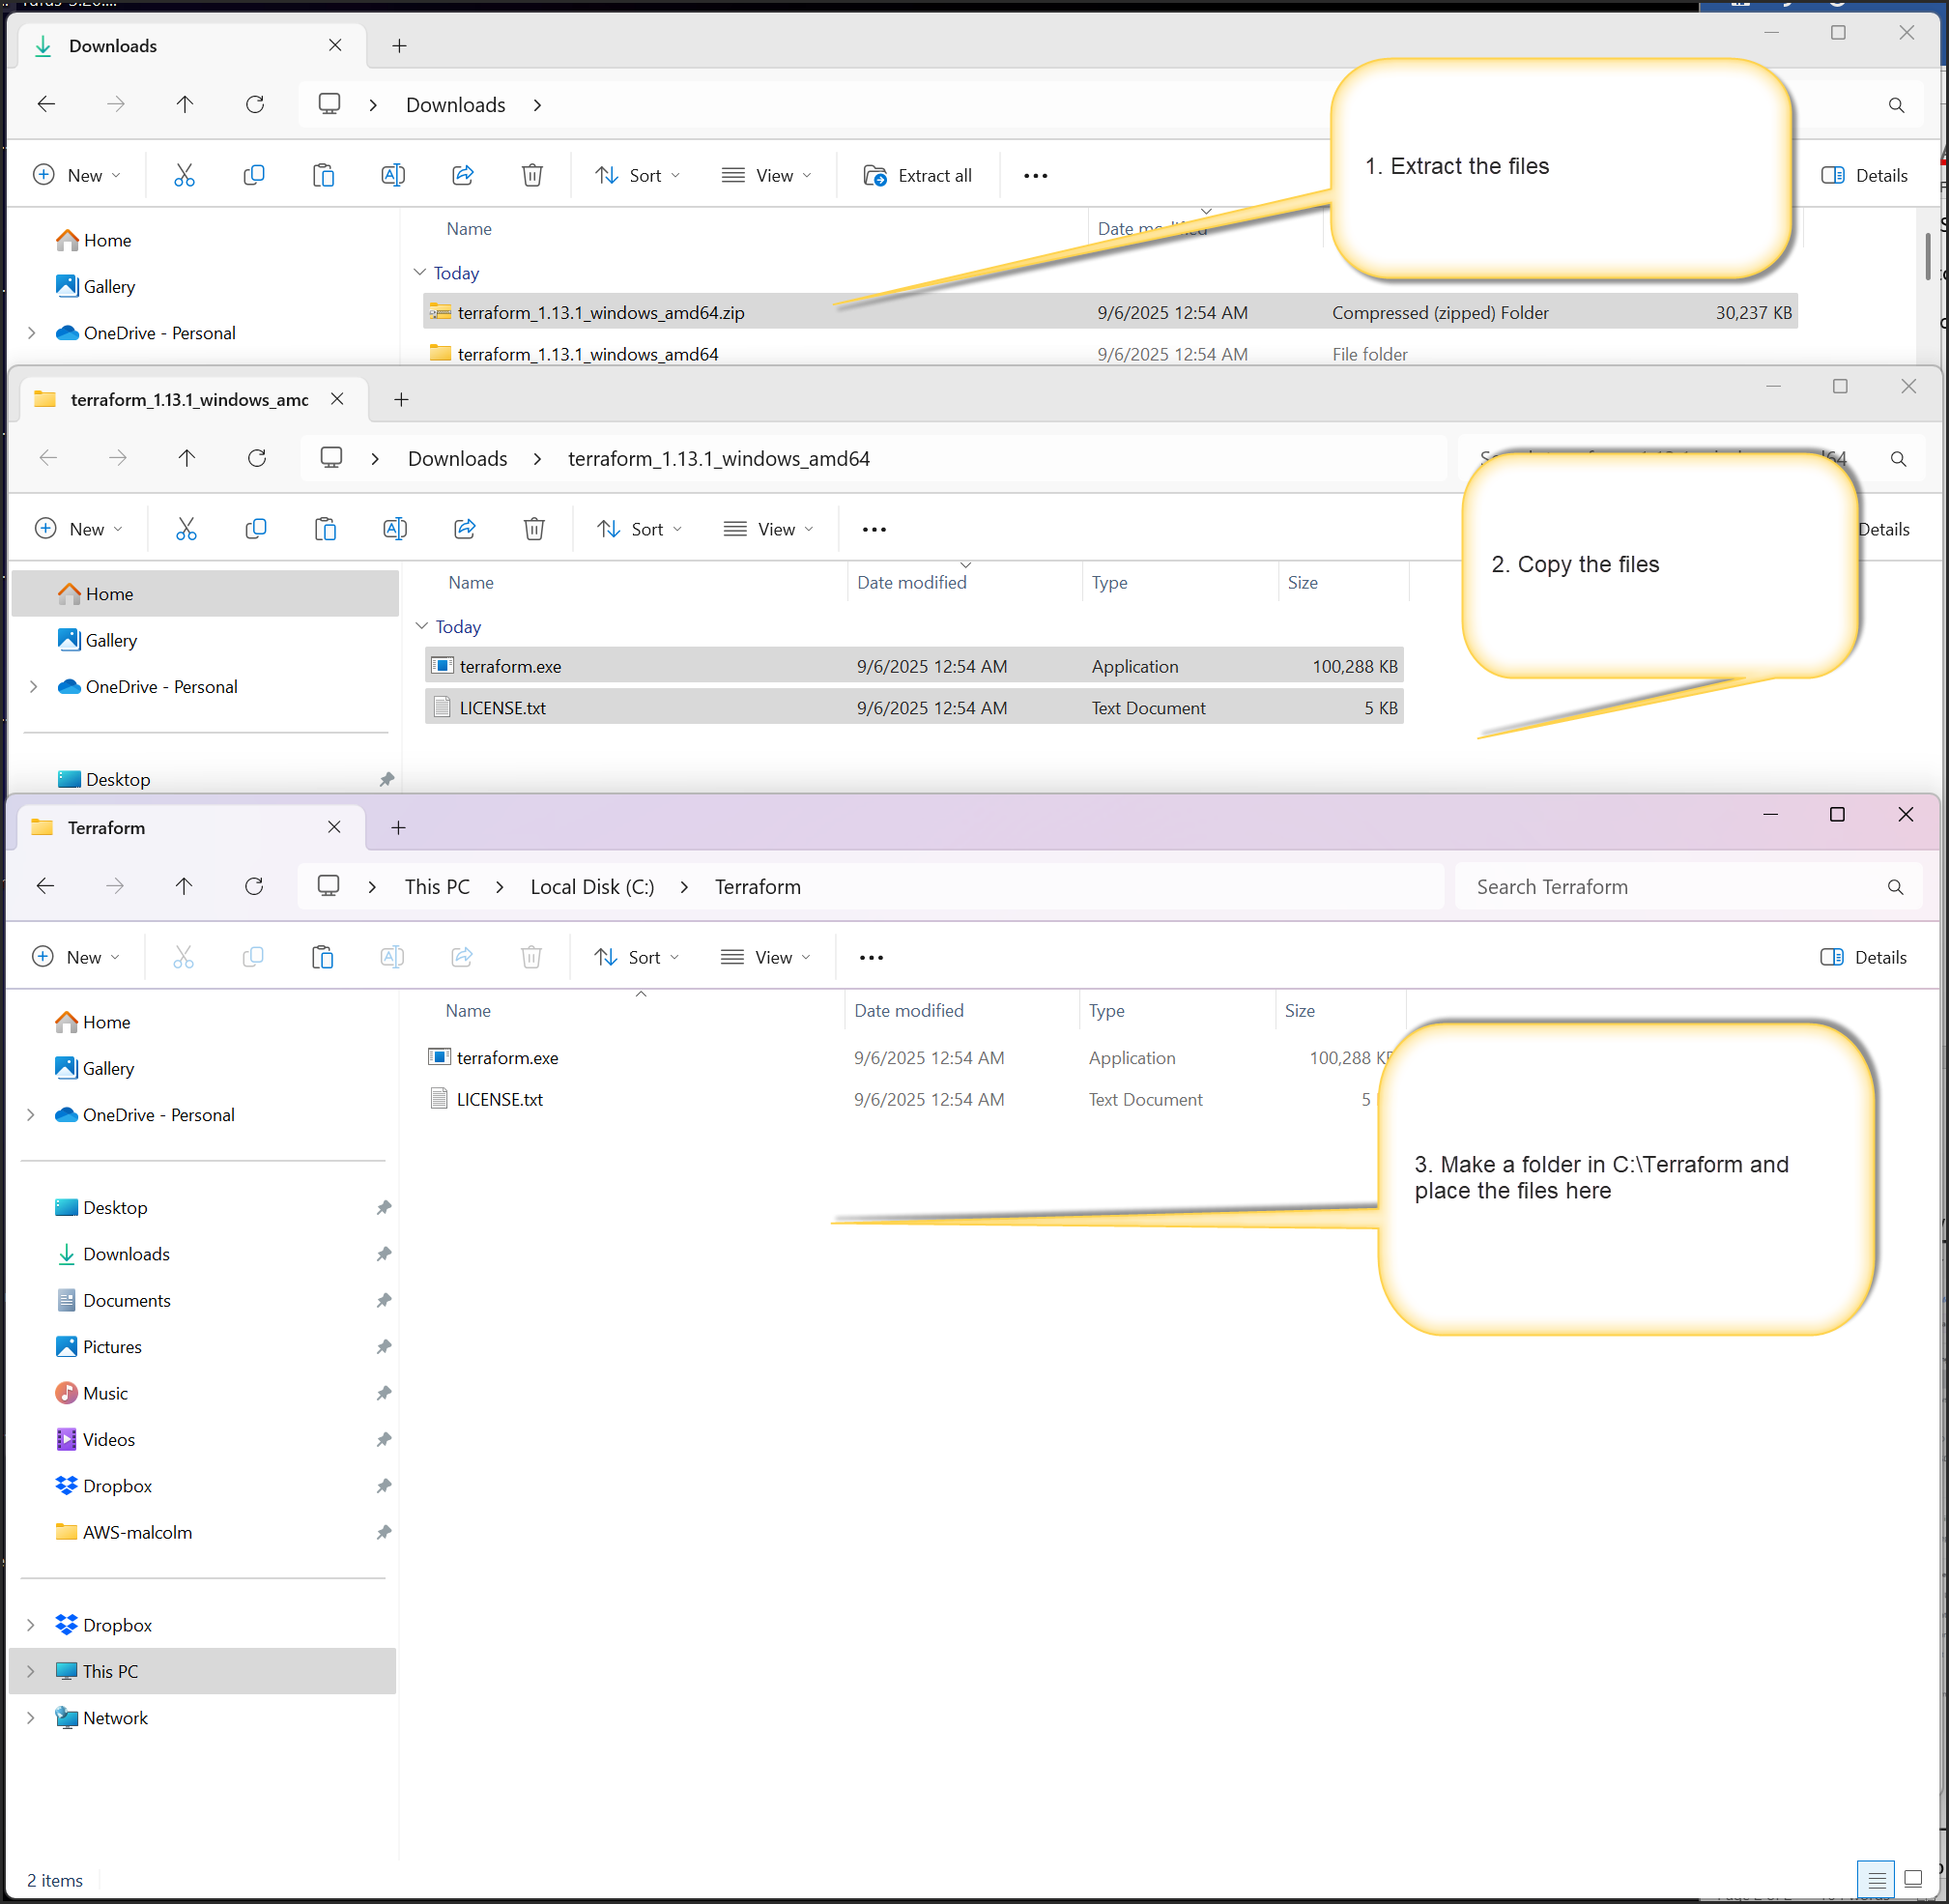Expand This PC in the sidebar
1949x1904 pixels.
click(x=31, y=1671)
